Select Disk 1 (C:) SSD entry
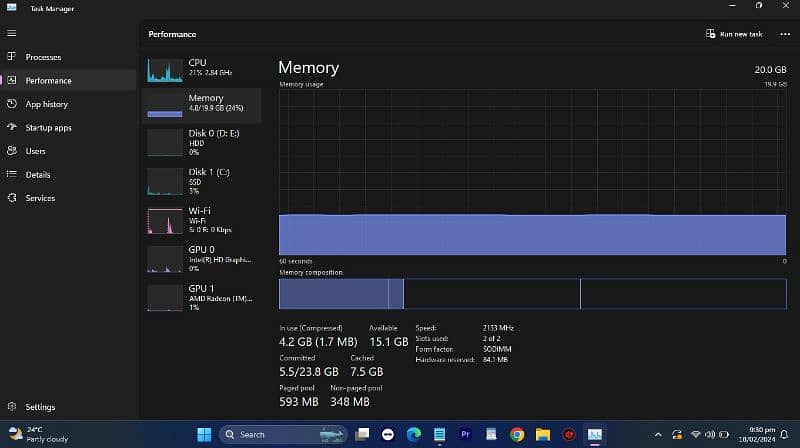 coord(201,180)
